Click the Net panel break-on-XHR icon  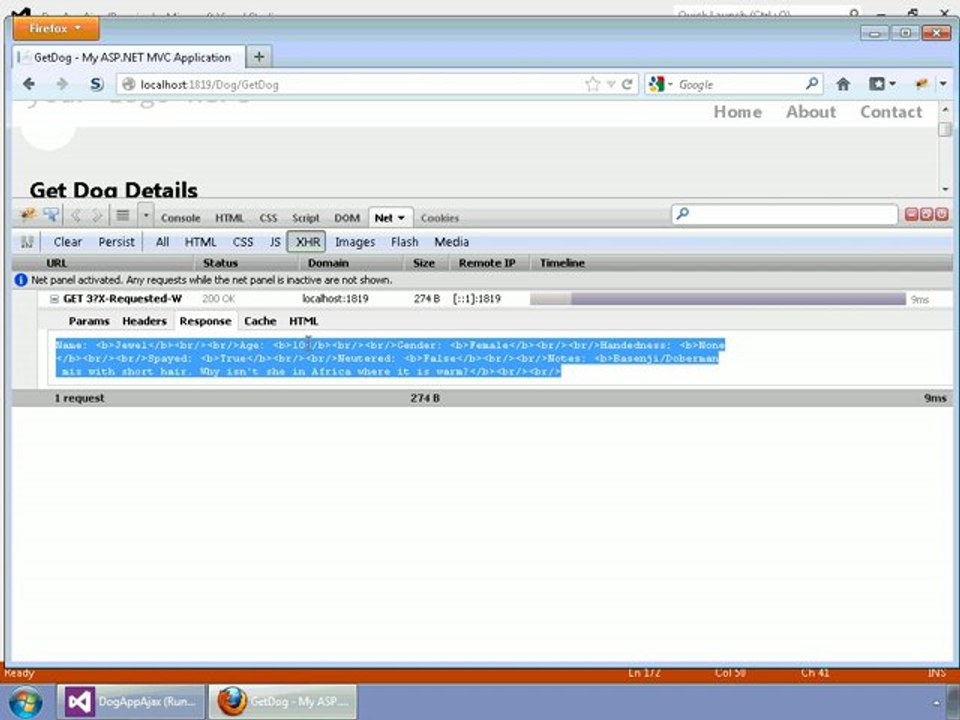[27, 242]
